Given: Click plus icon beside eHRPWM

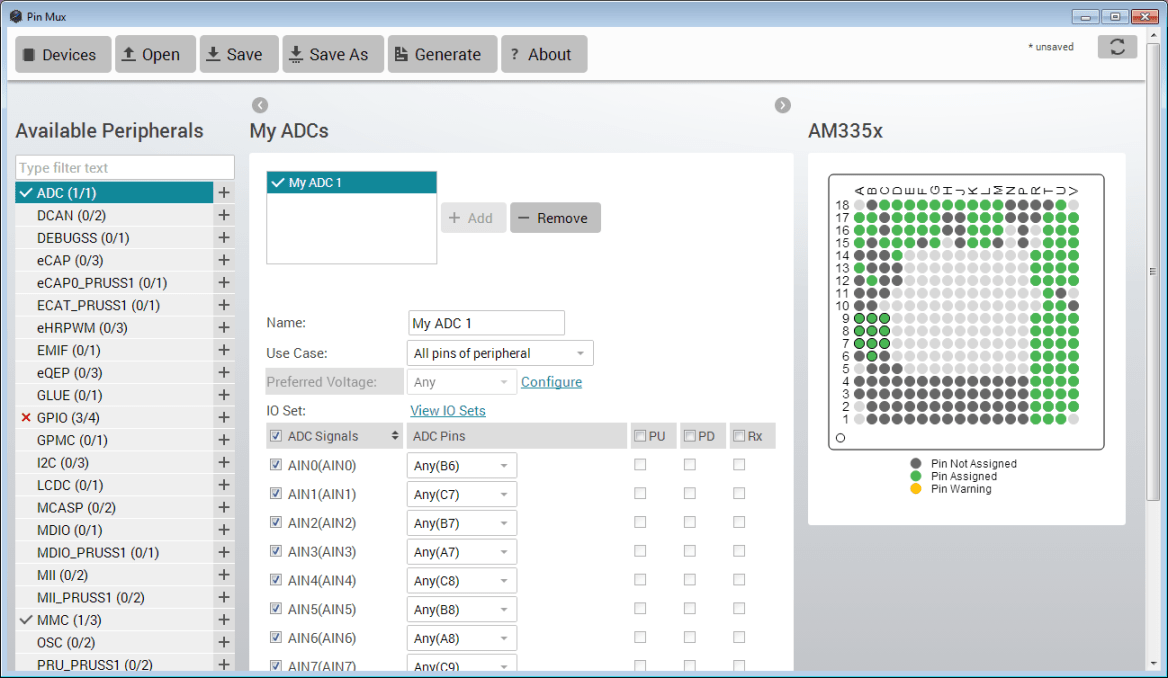Looking at the screenshot, I should coord(224,328).
